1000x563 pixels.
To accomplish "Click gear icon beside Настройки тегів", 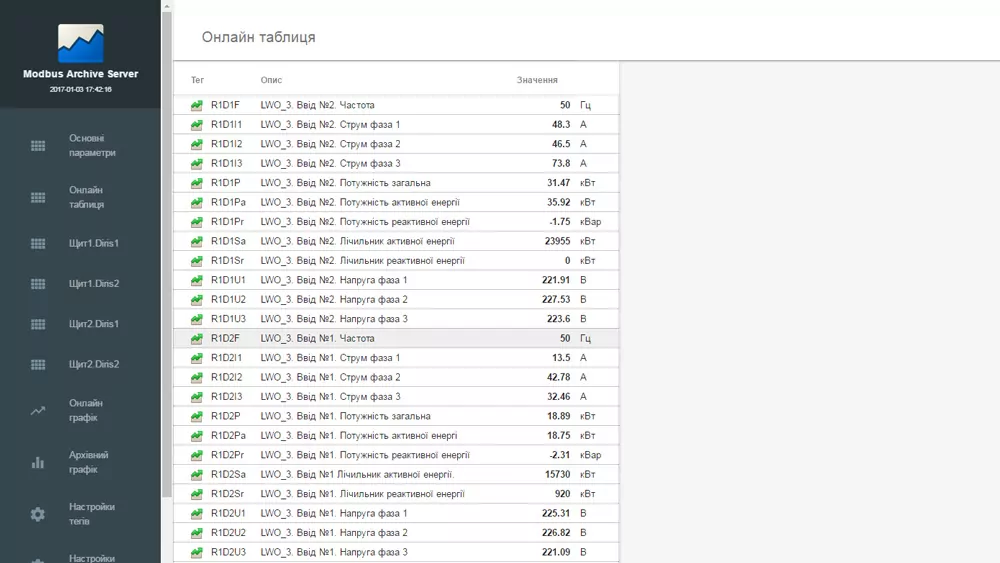I will [38, 514].
